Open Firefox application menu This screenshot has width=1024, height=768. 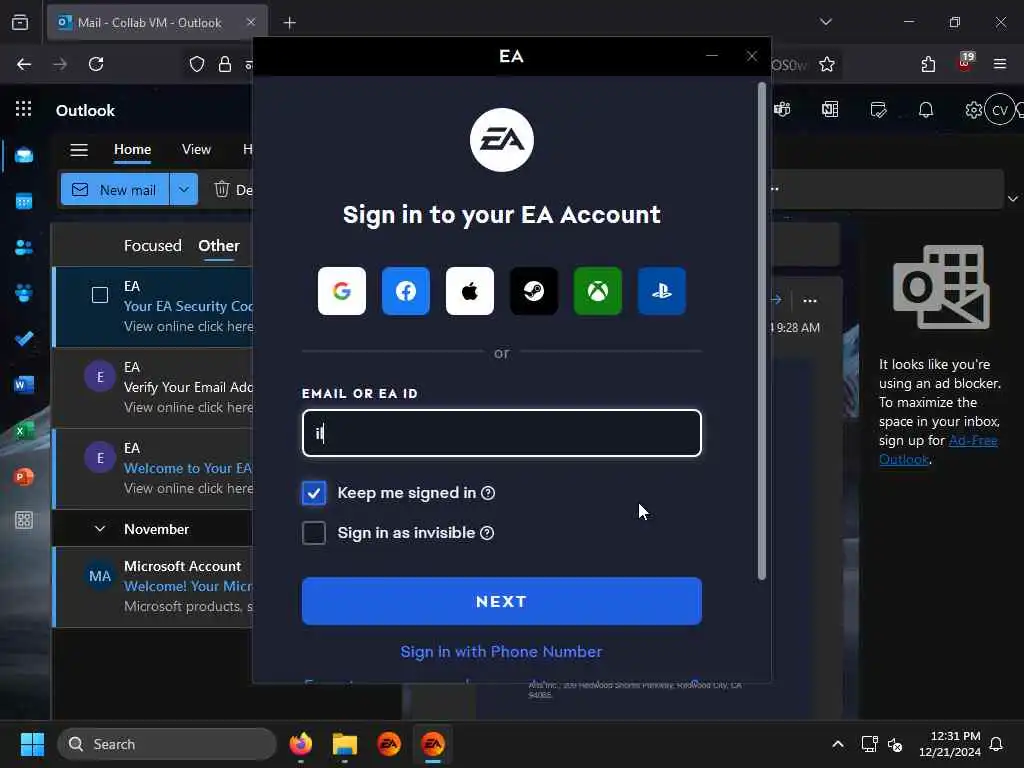[1000, 64]
